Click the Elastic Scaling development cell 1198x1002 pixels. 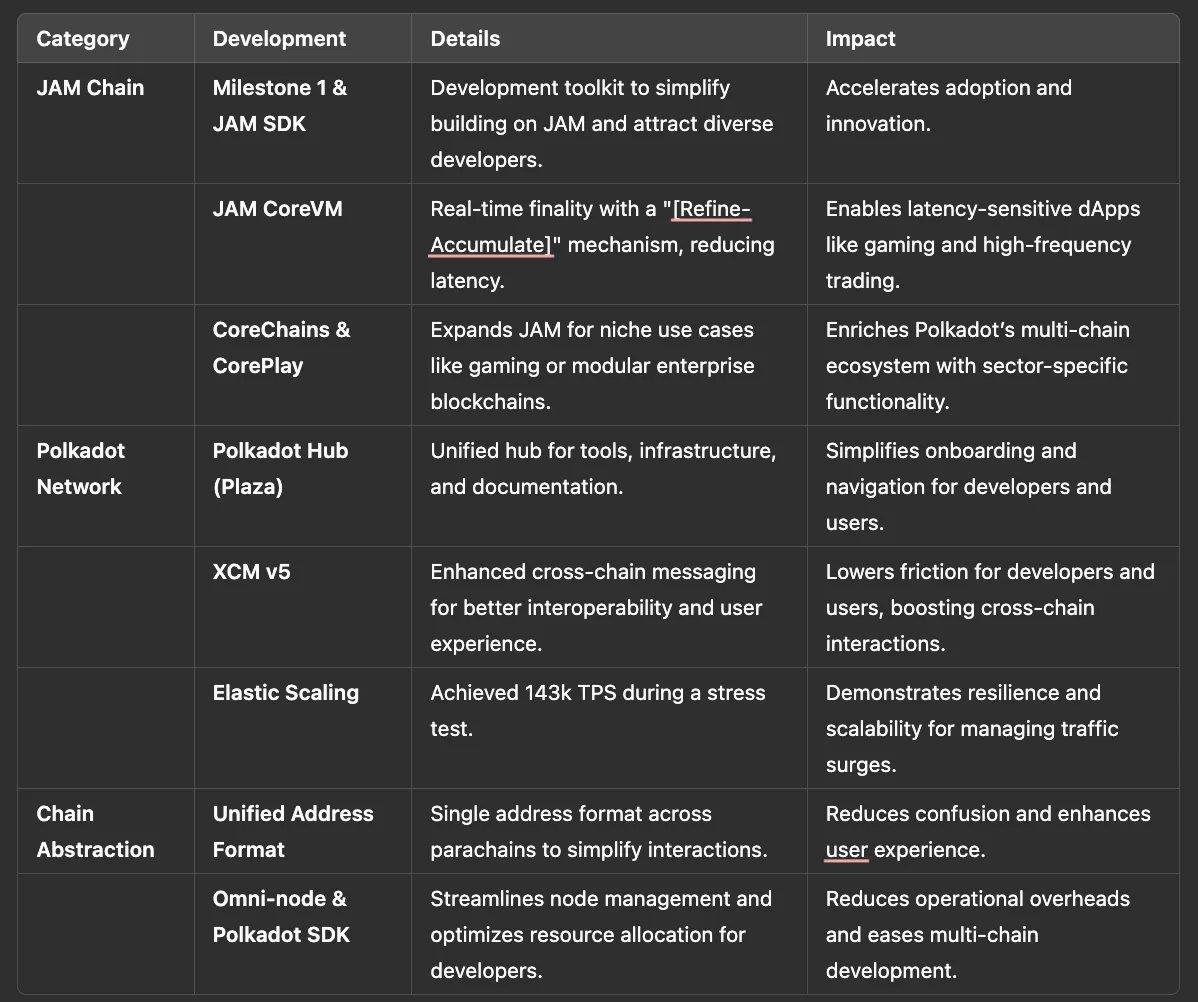pyautogui.click(x=286, y=693)
